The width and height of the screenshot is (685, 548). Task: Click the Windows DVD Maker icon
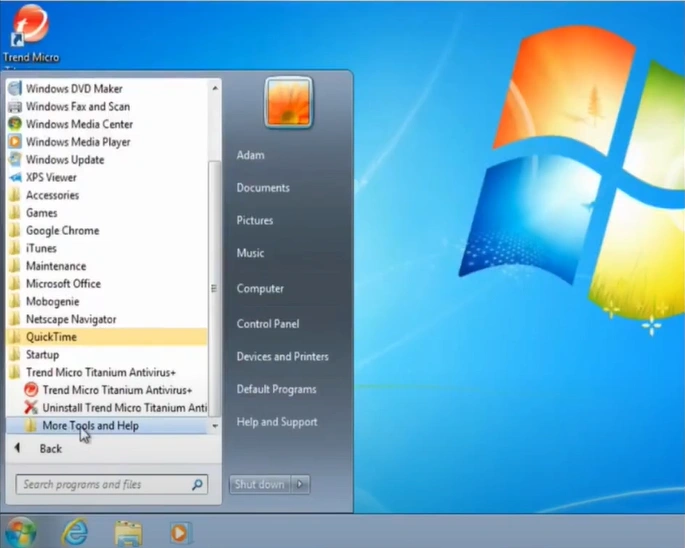(15, 89)
